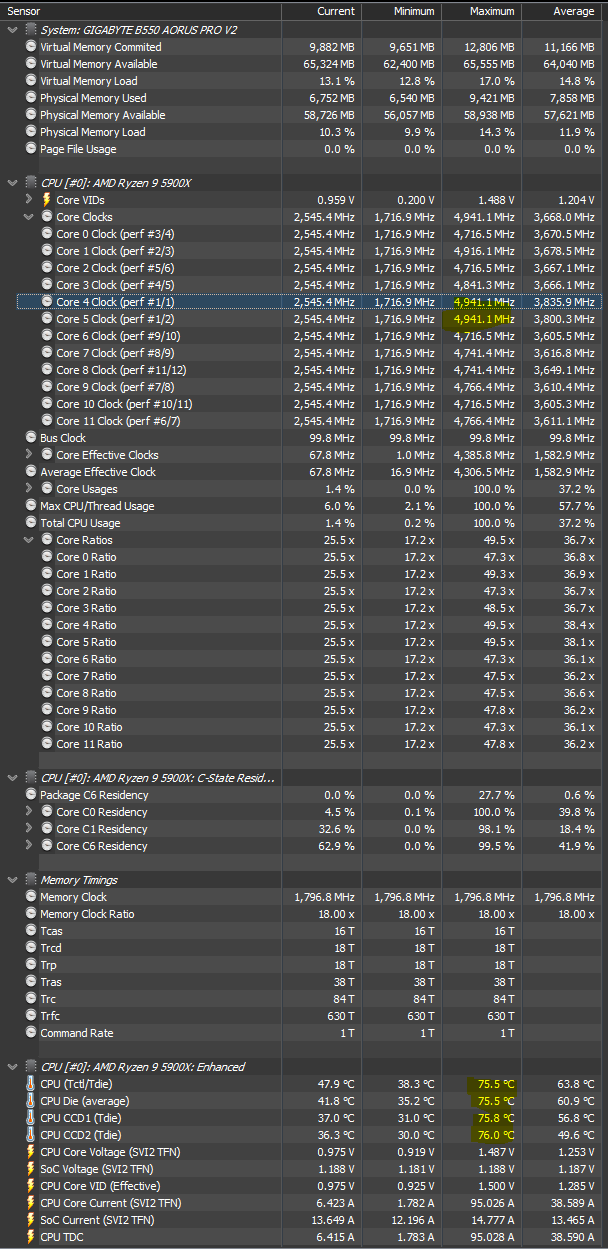This screenshot has height=1249, width=608.
Task: Expand the Core Usages row
Action: click(29, 489)
